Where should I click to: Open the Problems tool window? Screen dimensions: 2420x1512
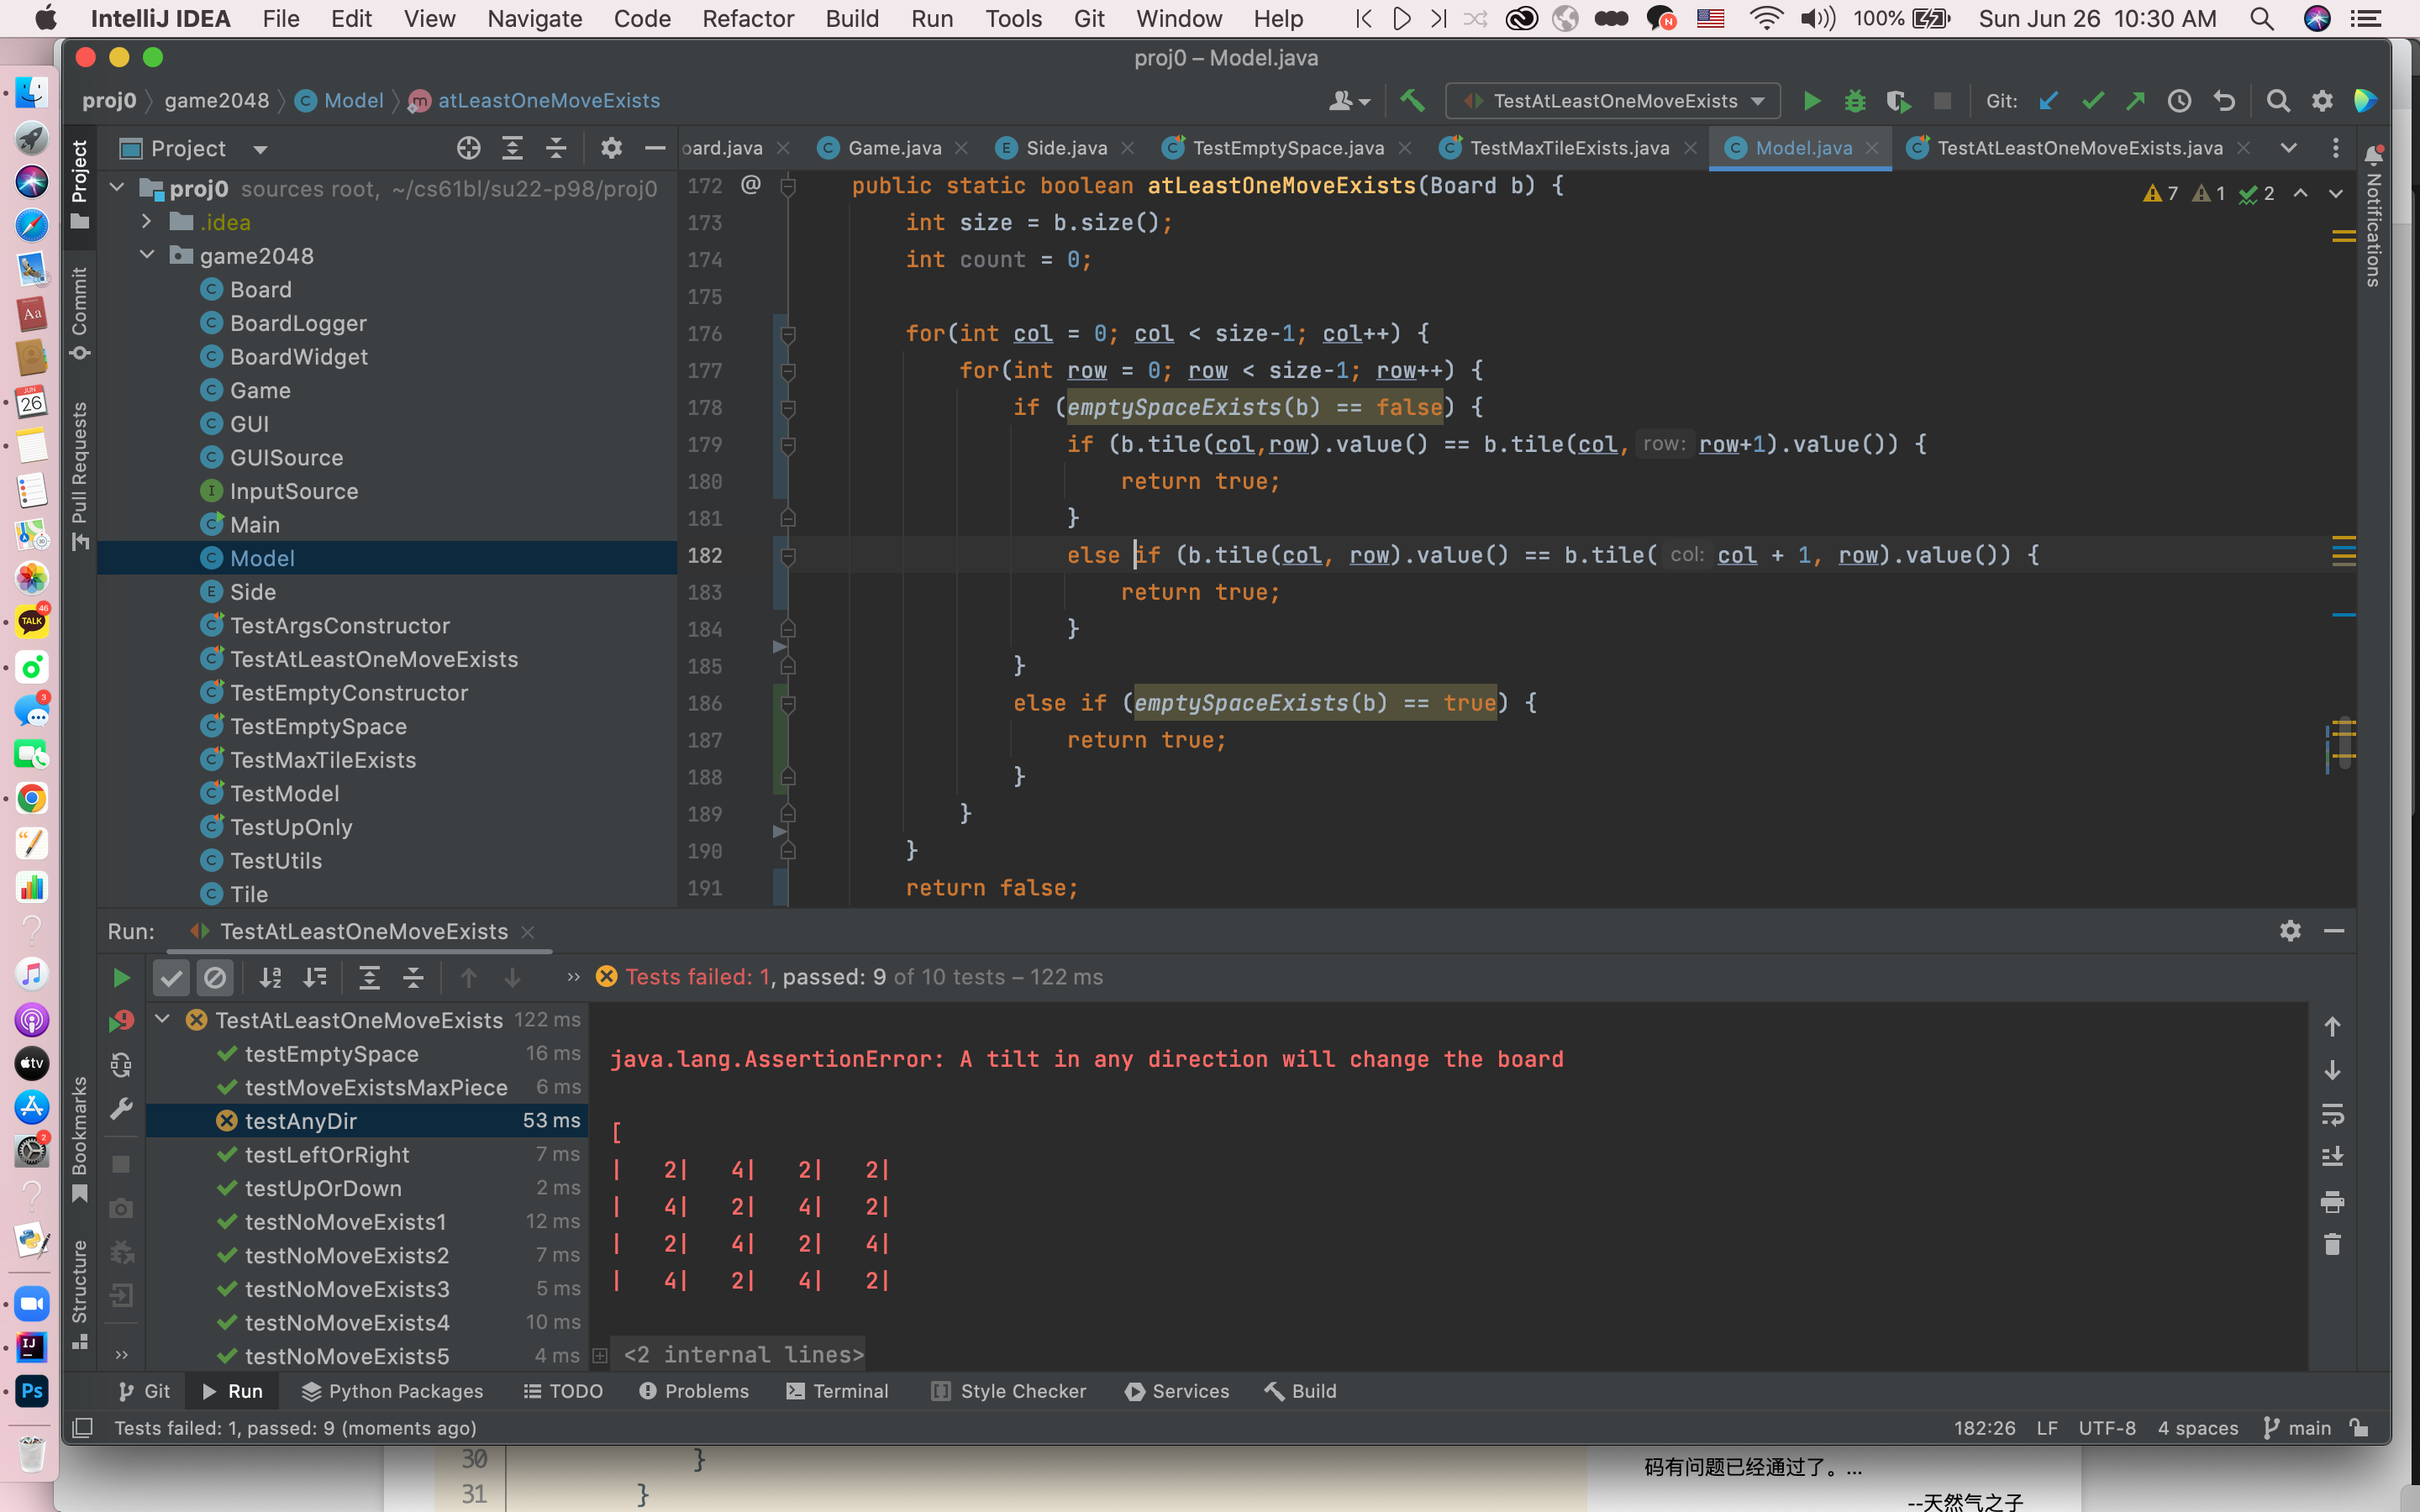click(694, 1391)
